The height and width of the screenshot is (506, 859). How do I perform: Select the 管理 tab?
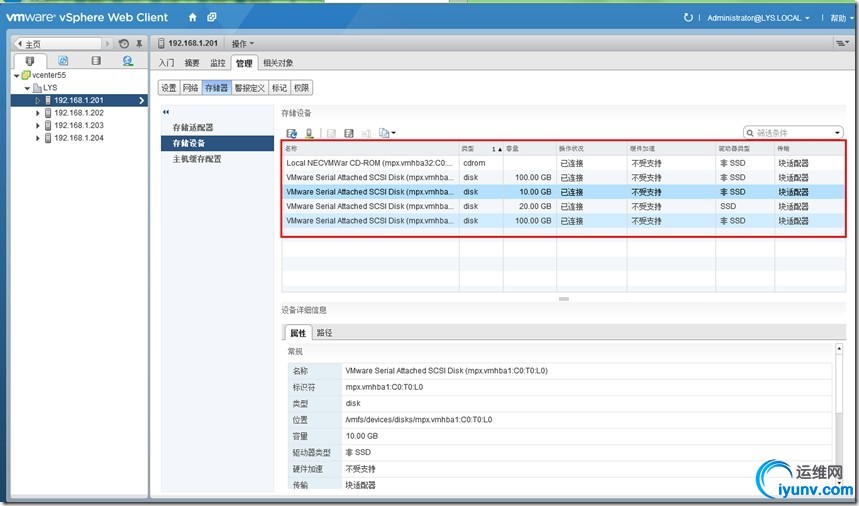(x=244, y=63)
